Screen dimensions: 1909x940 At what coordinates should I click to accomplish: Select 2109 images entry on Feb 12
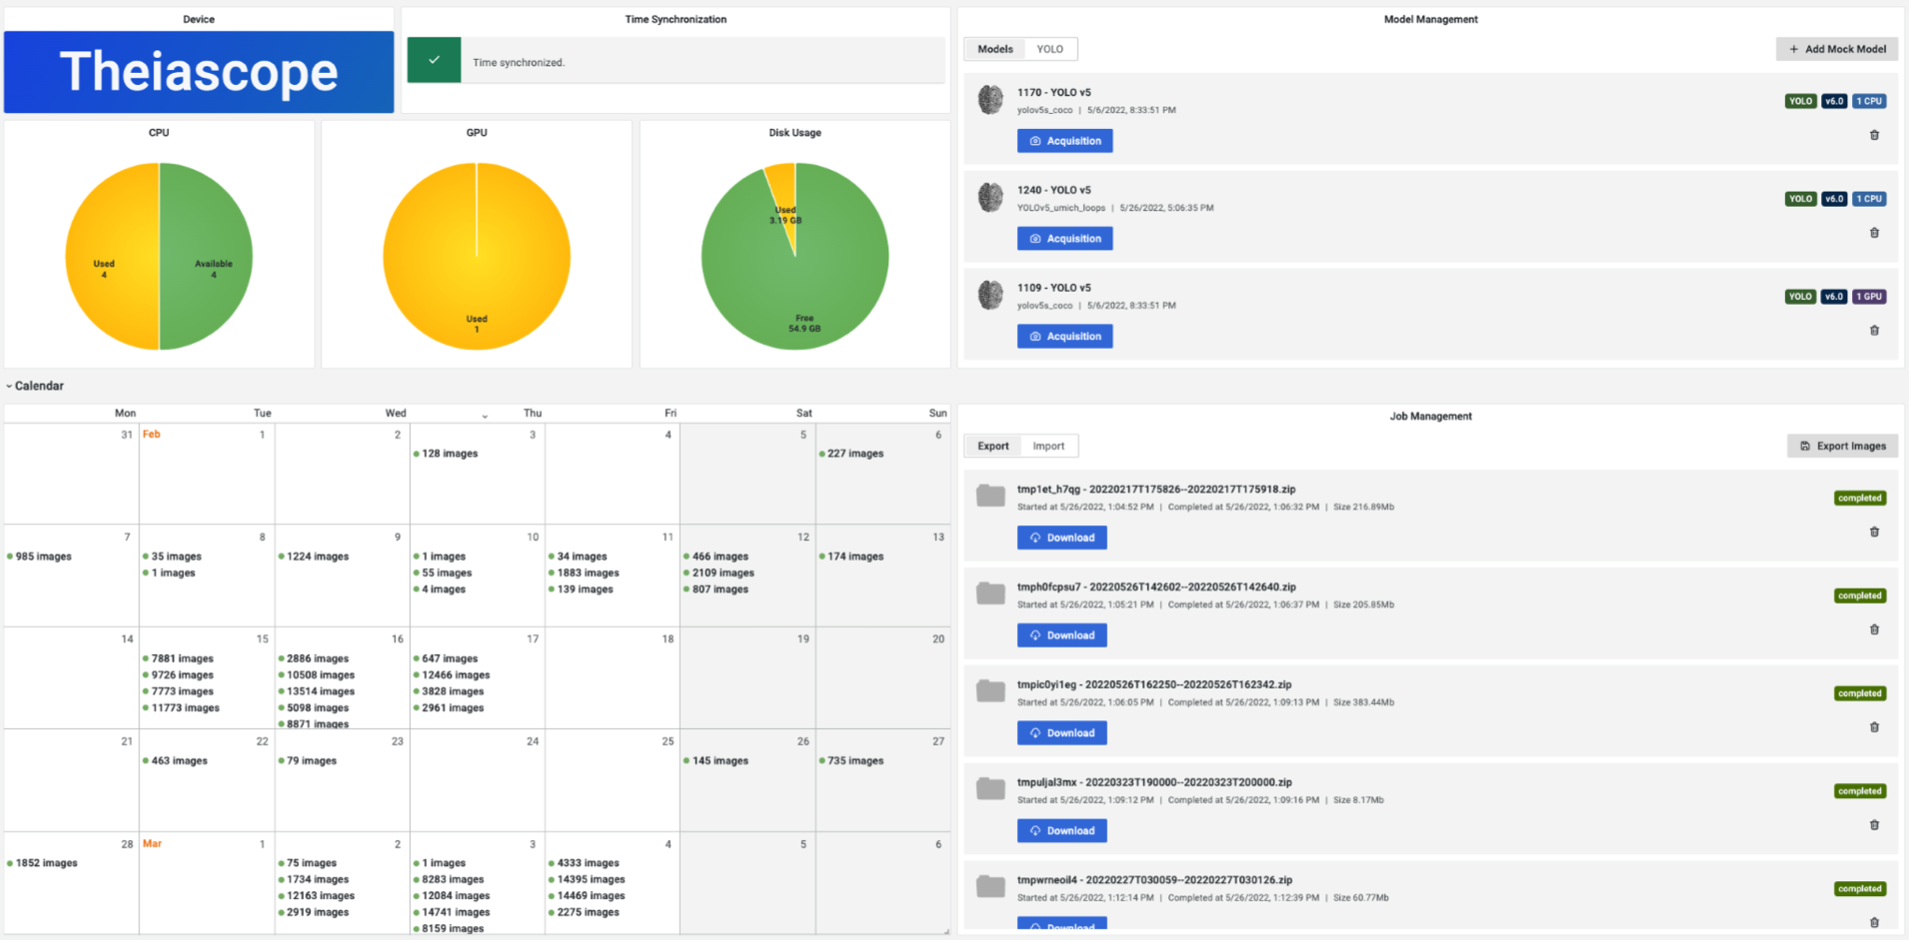[718, 573]
